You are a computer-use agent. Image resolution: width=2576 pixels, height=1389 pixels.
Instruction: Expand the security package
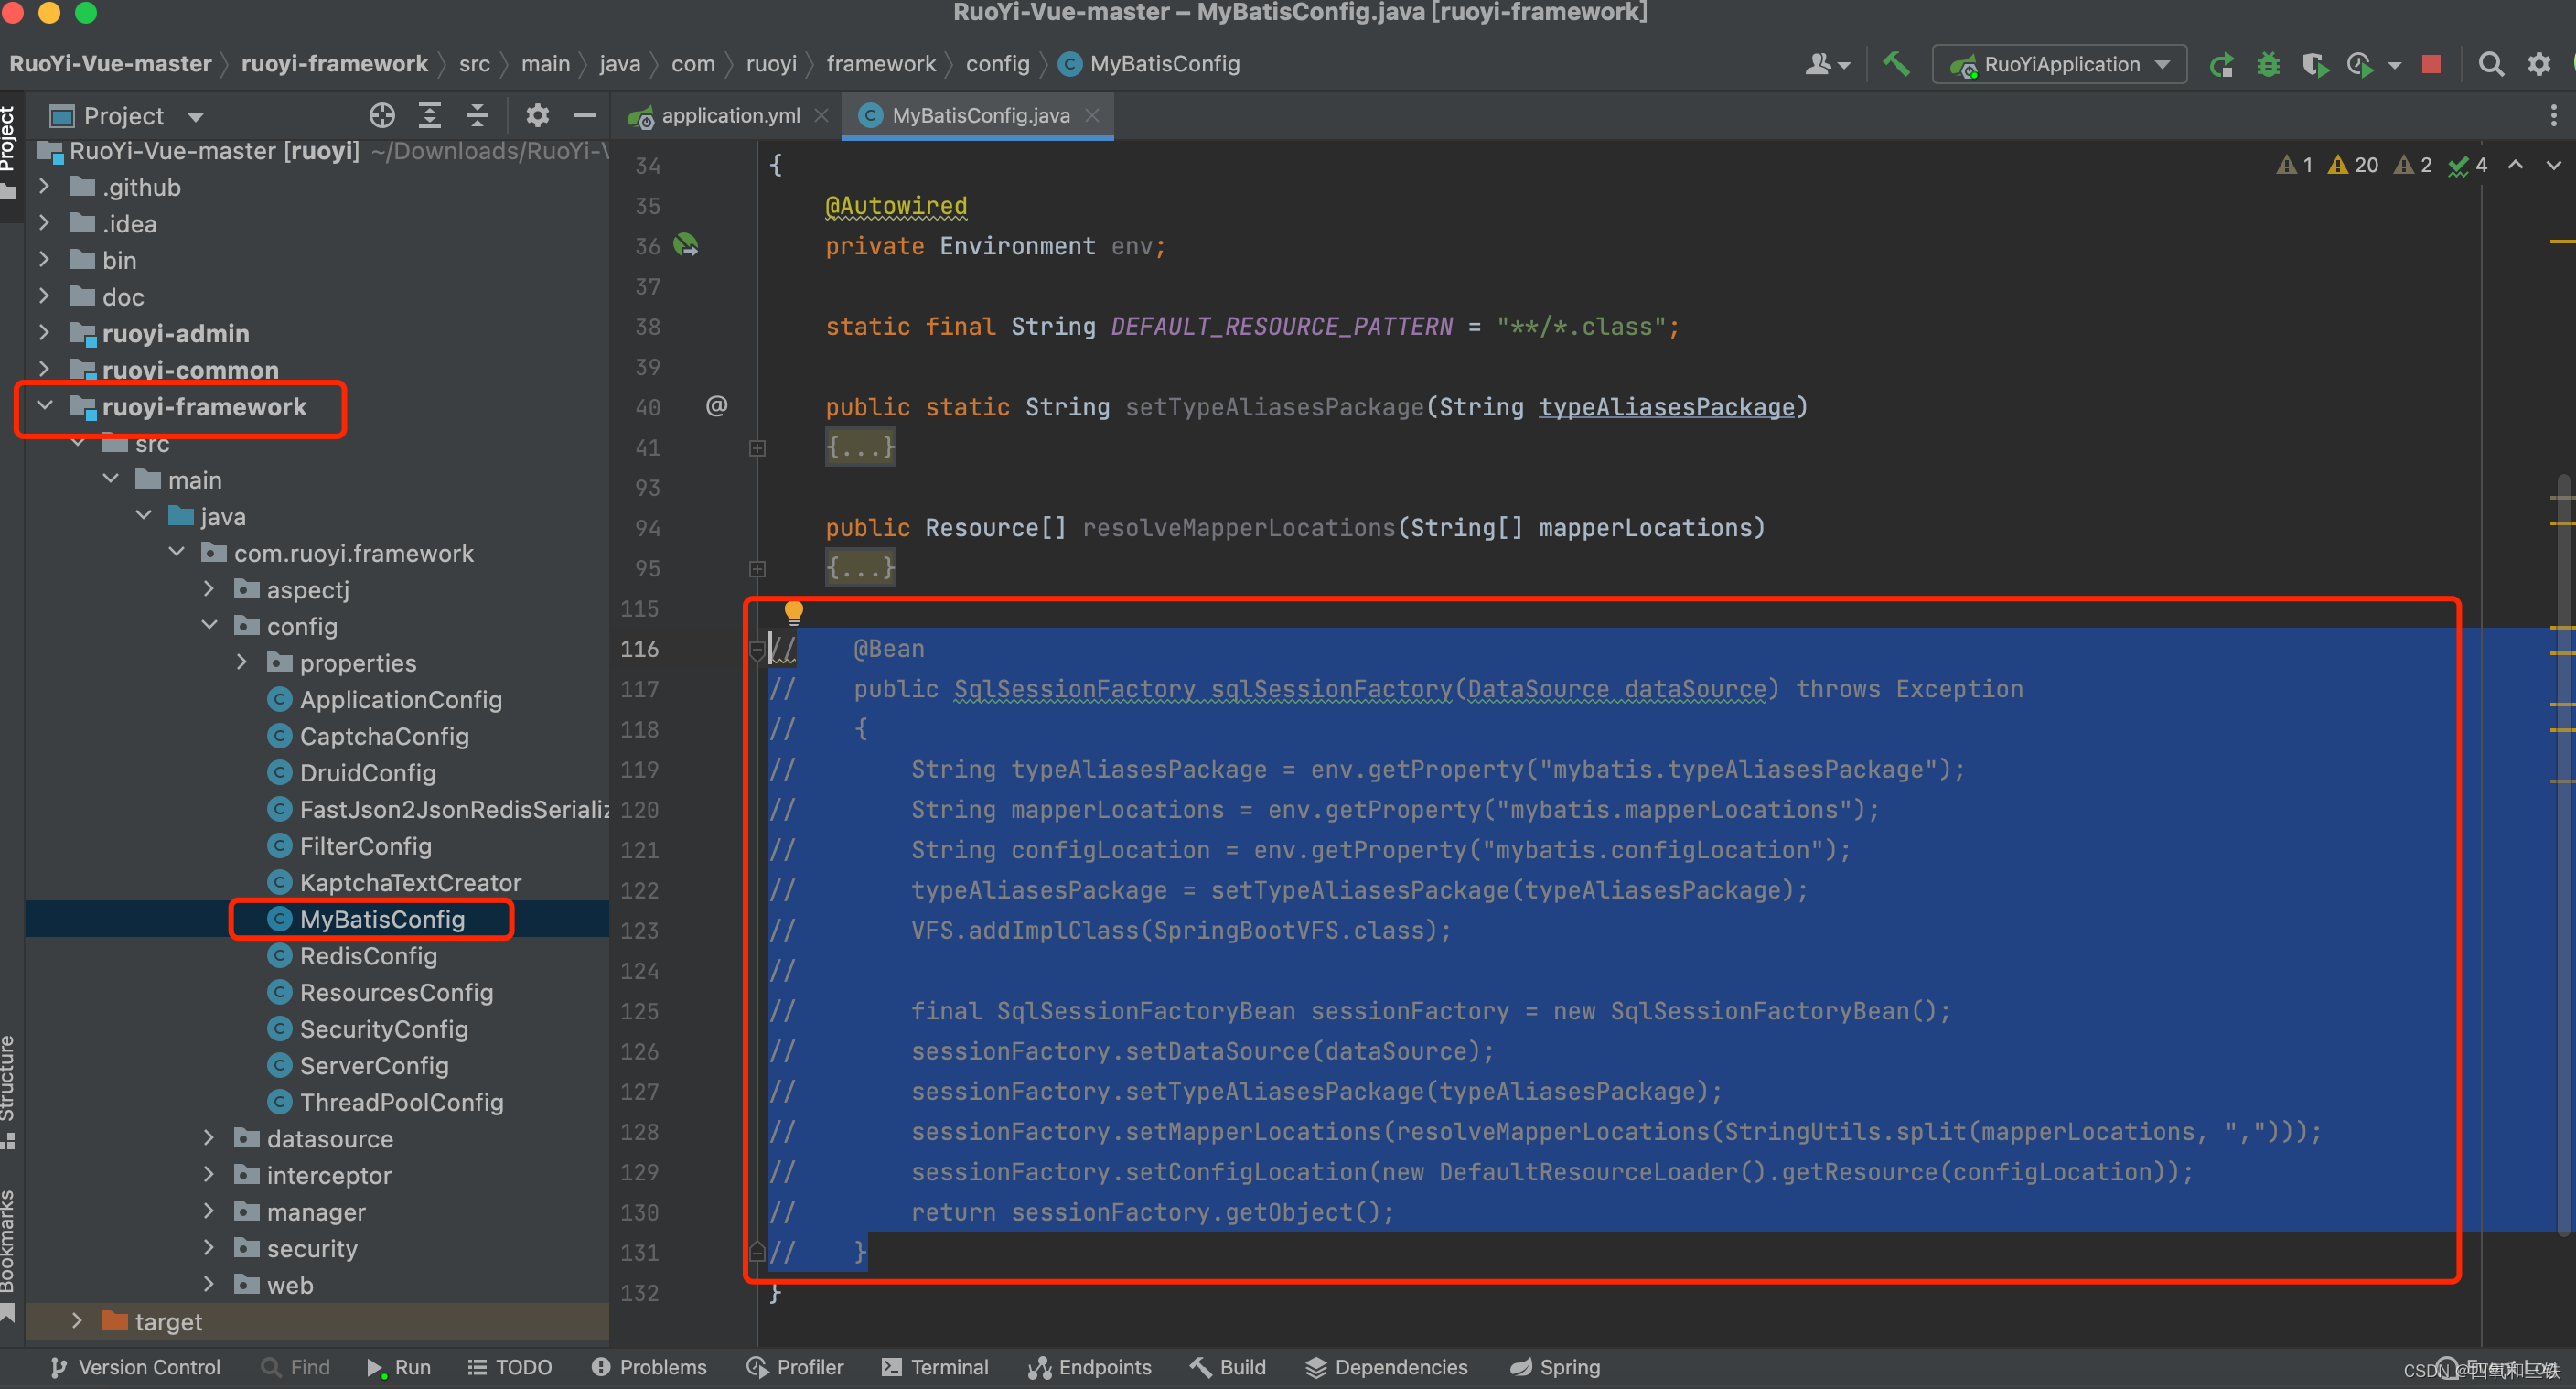coord(209,1248)
